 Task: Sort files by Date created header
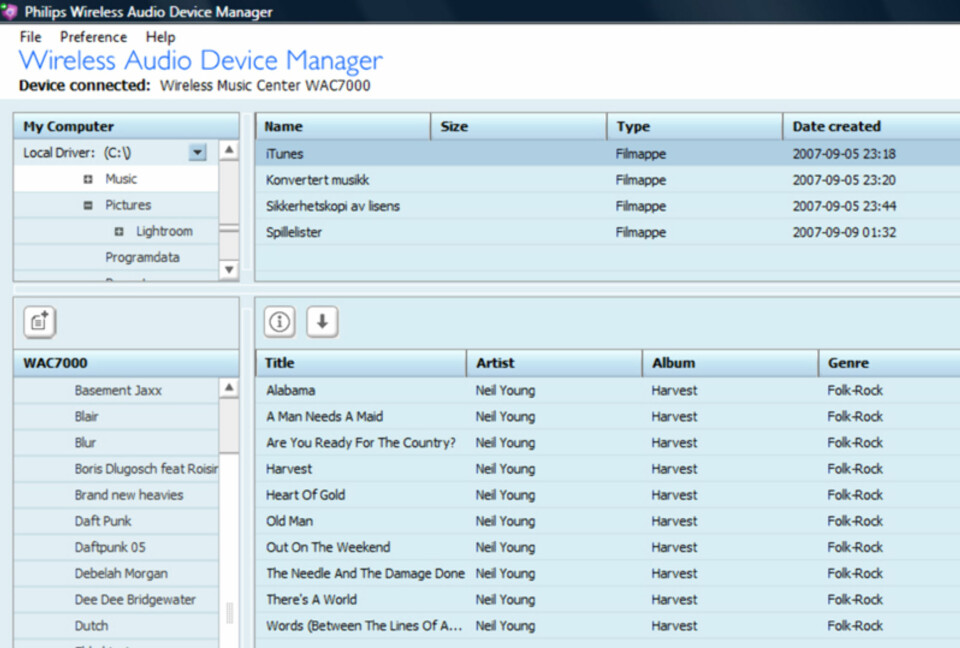(x=872, y=126)
